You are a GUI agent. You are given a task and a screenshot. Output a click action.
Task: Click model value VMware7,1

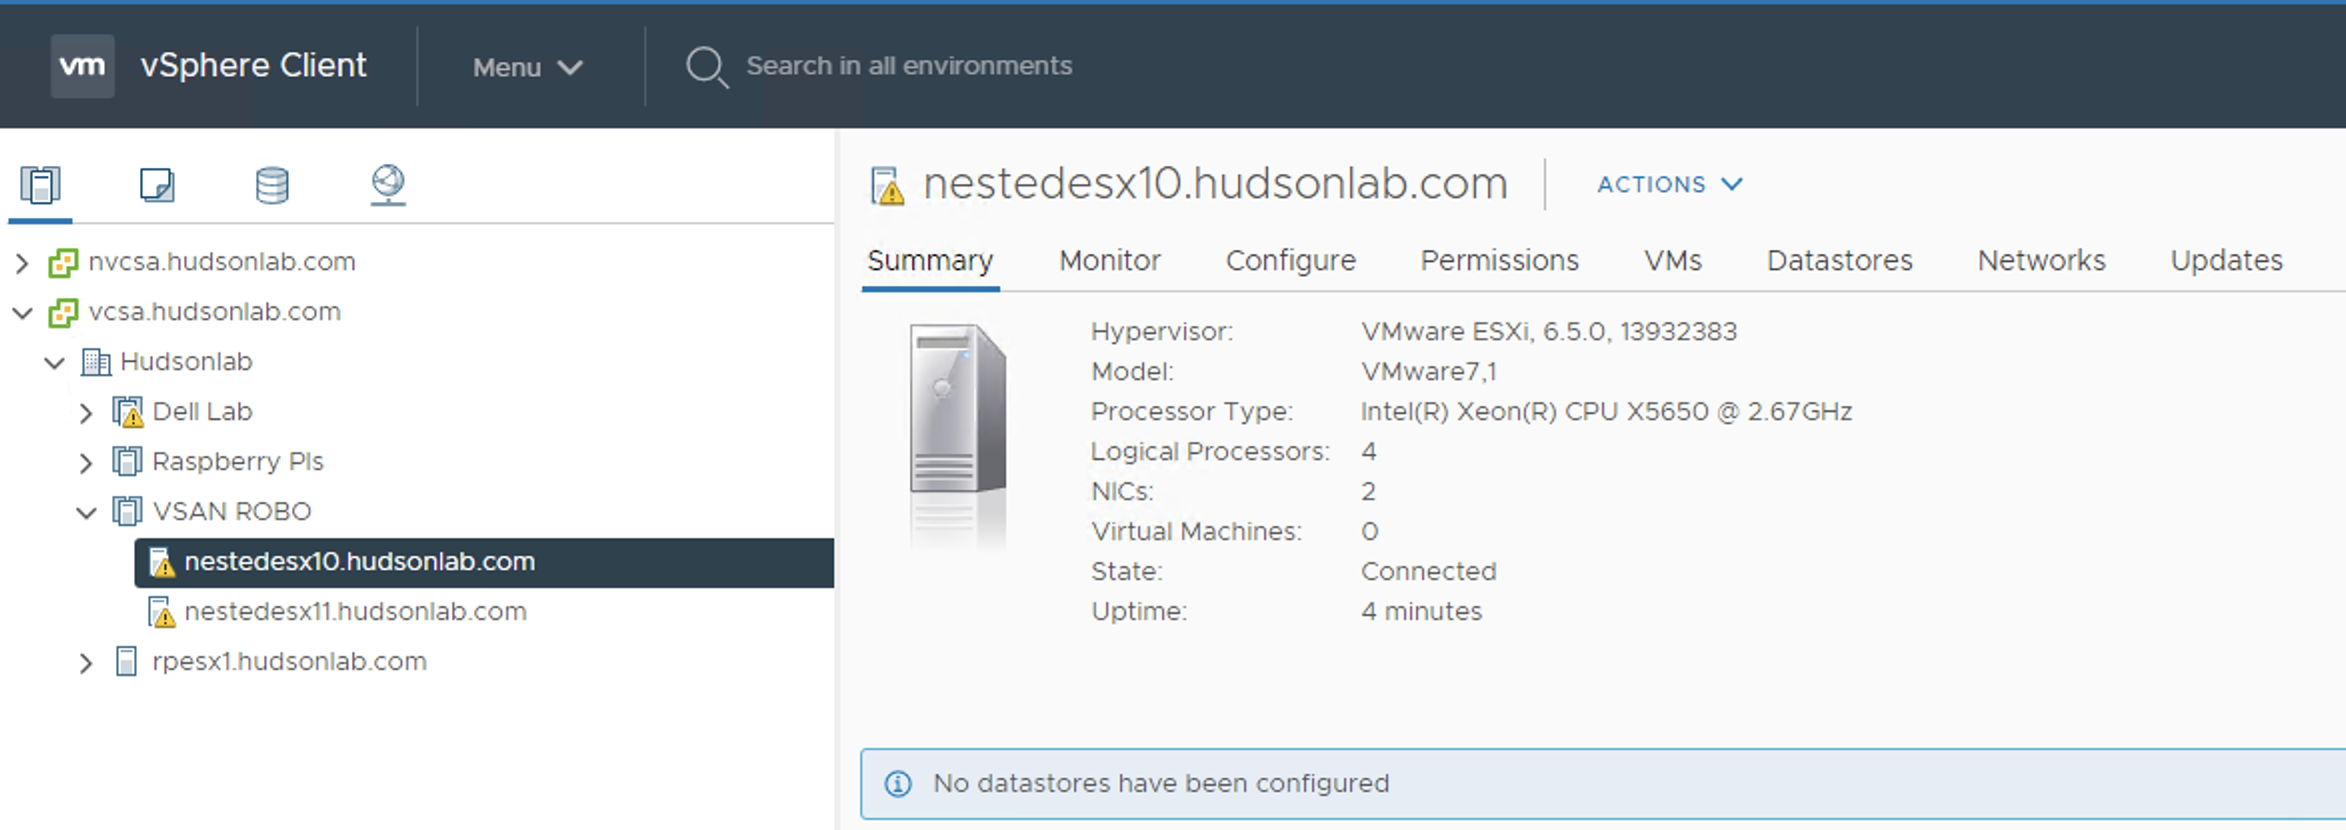(x=1429, y=372)
